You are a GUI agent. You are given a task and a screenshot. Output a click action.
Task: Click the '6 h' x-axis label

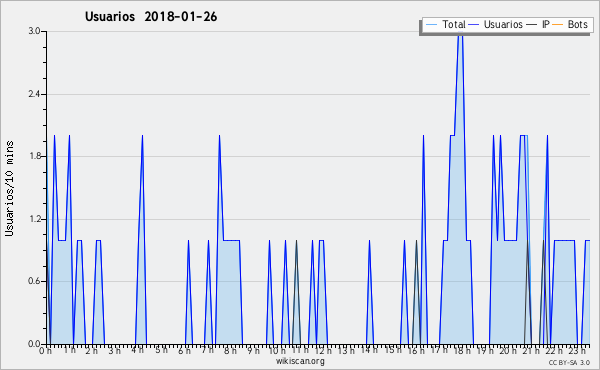(x=184, y=351)
